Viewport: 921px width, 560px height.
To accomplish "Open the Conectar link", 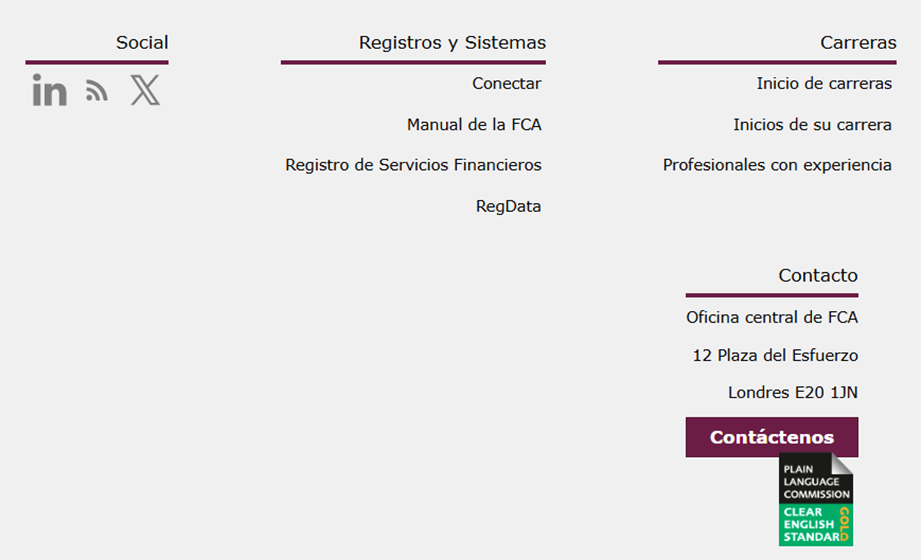I will [x=507, y=84].
